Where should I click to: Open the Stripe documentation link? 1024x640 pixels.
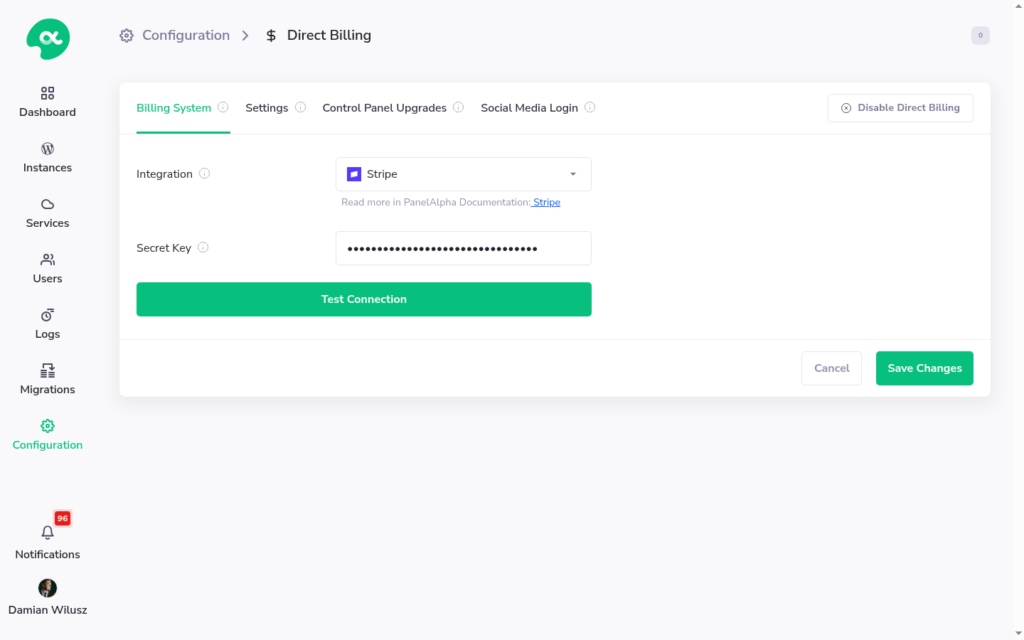pos(546,202)
